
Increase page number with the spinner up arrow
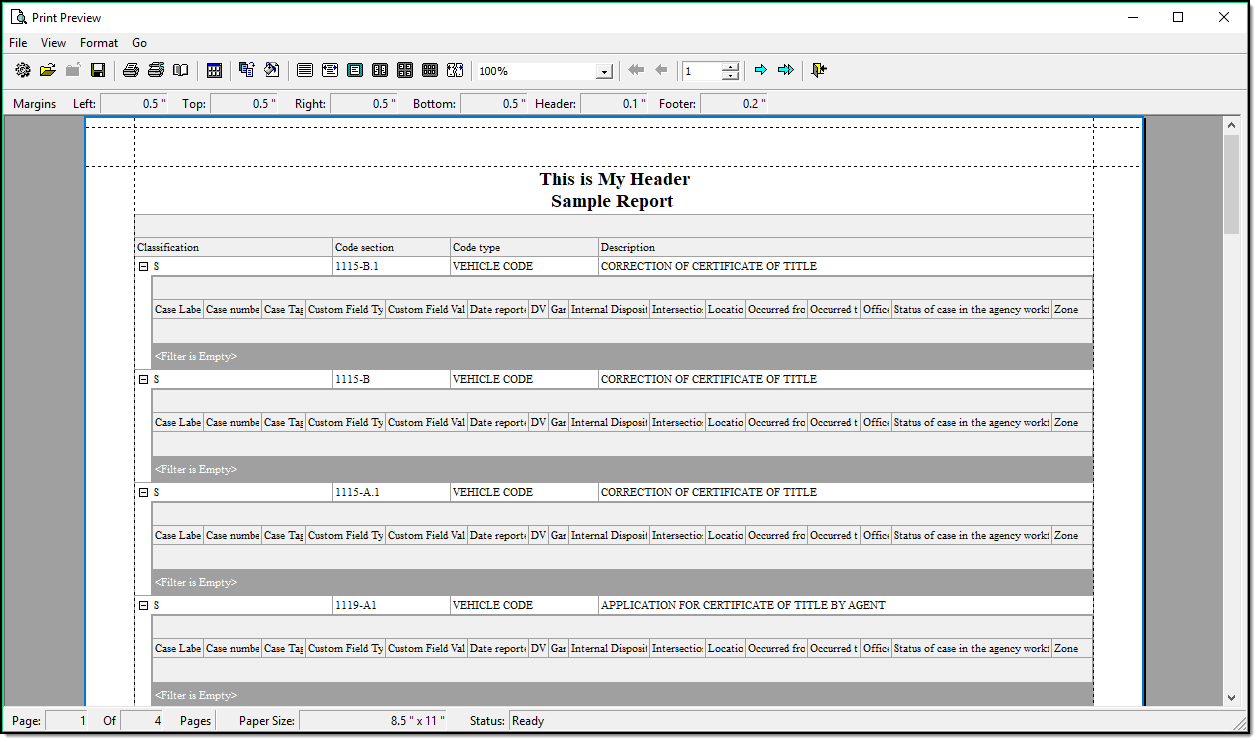click(x=731, y=66)
